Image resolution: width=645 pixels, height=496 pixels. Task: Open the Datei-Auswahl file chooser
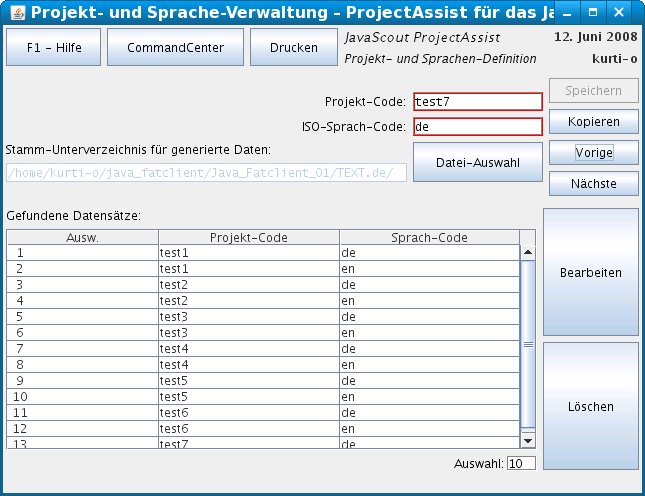tap(478, 162)
